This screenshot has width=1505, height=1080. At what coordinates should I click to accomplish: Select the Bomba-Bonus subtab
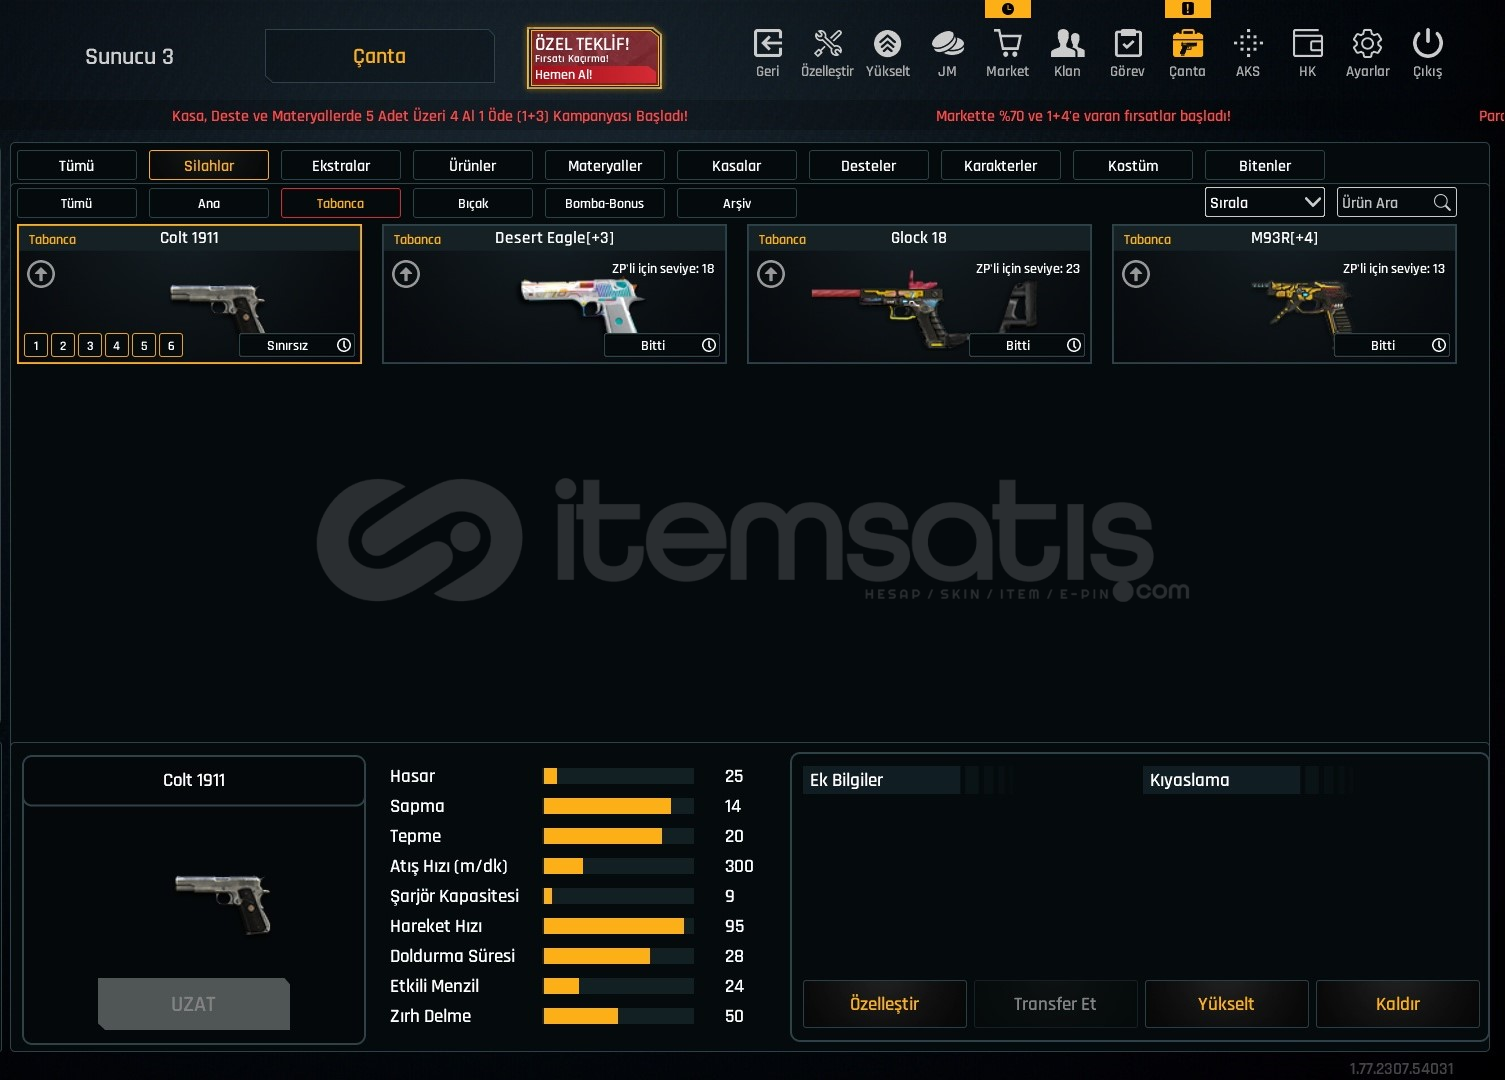[605, 203]
